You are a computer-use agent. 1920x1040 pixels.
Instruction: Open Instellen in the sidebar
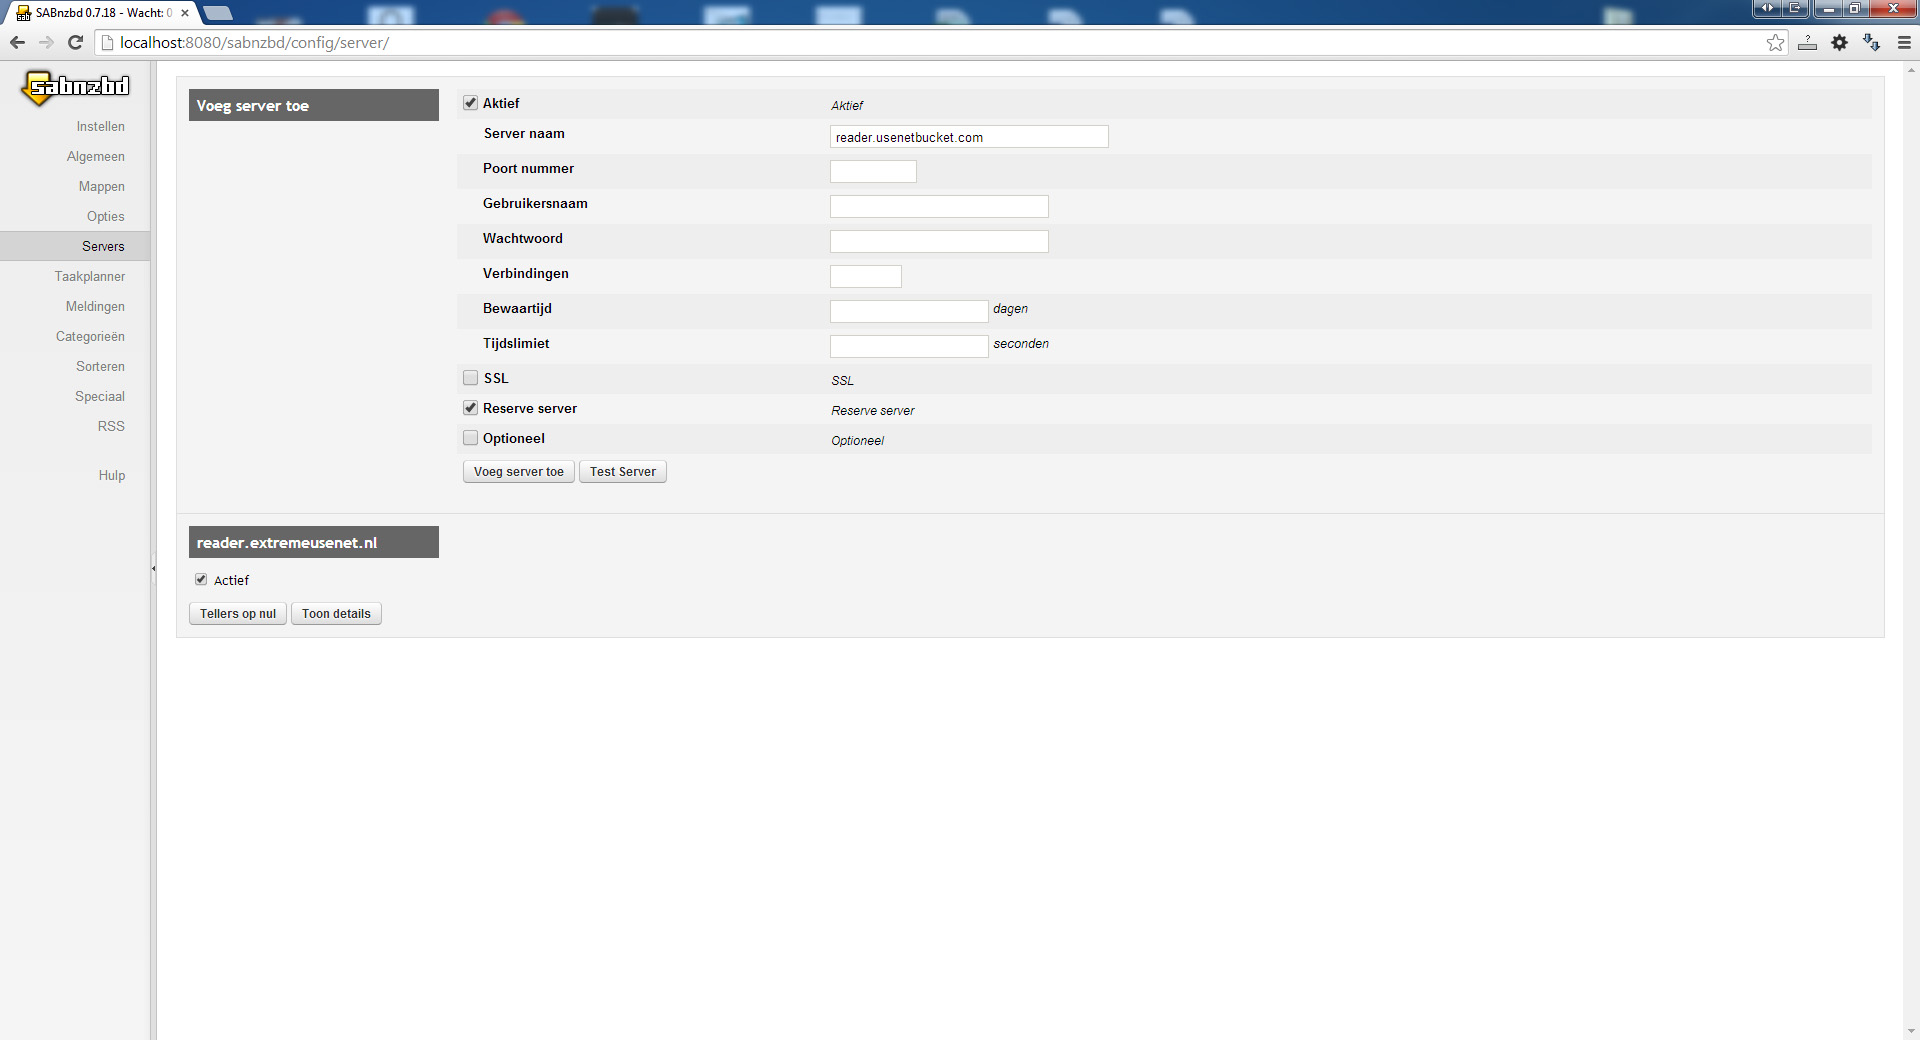coord(100,126)
